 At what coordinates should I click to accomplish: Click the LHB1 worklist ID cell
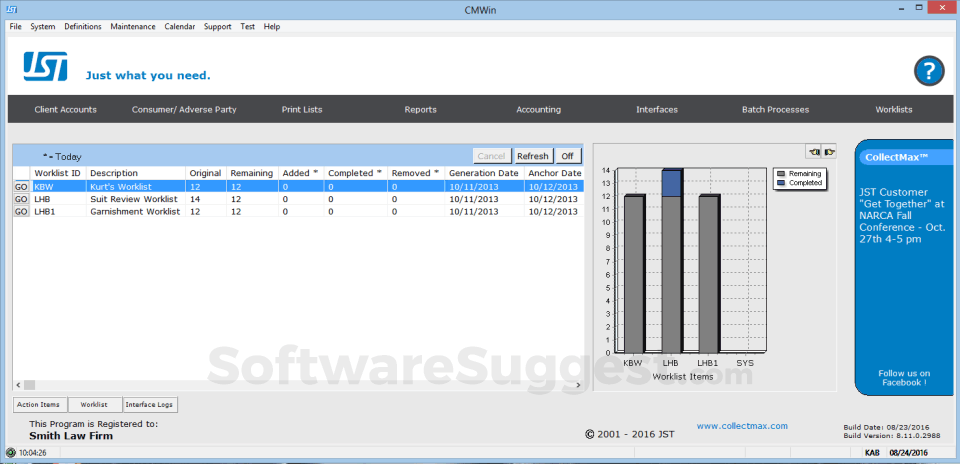58,211
